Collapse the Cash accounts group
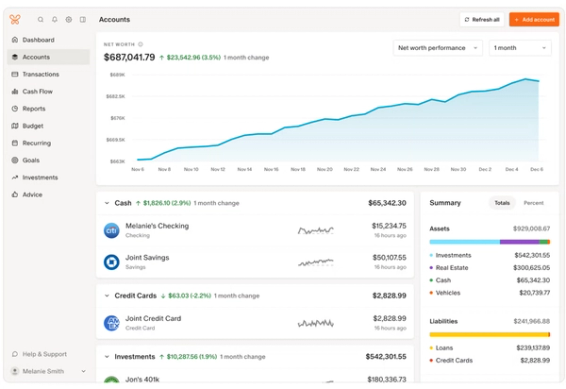 pyautogui.click(x=106, y=203)
